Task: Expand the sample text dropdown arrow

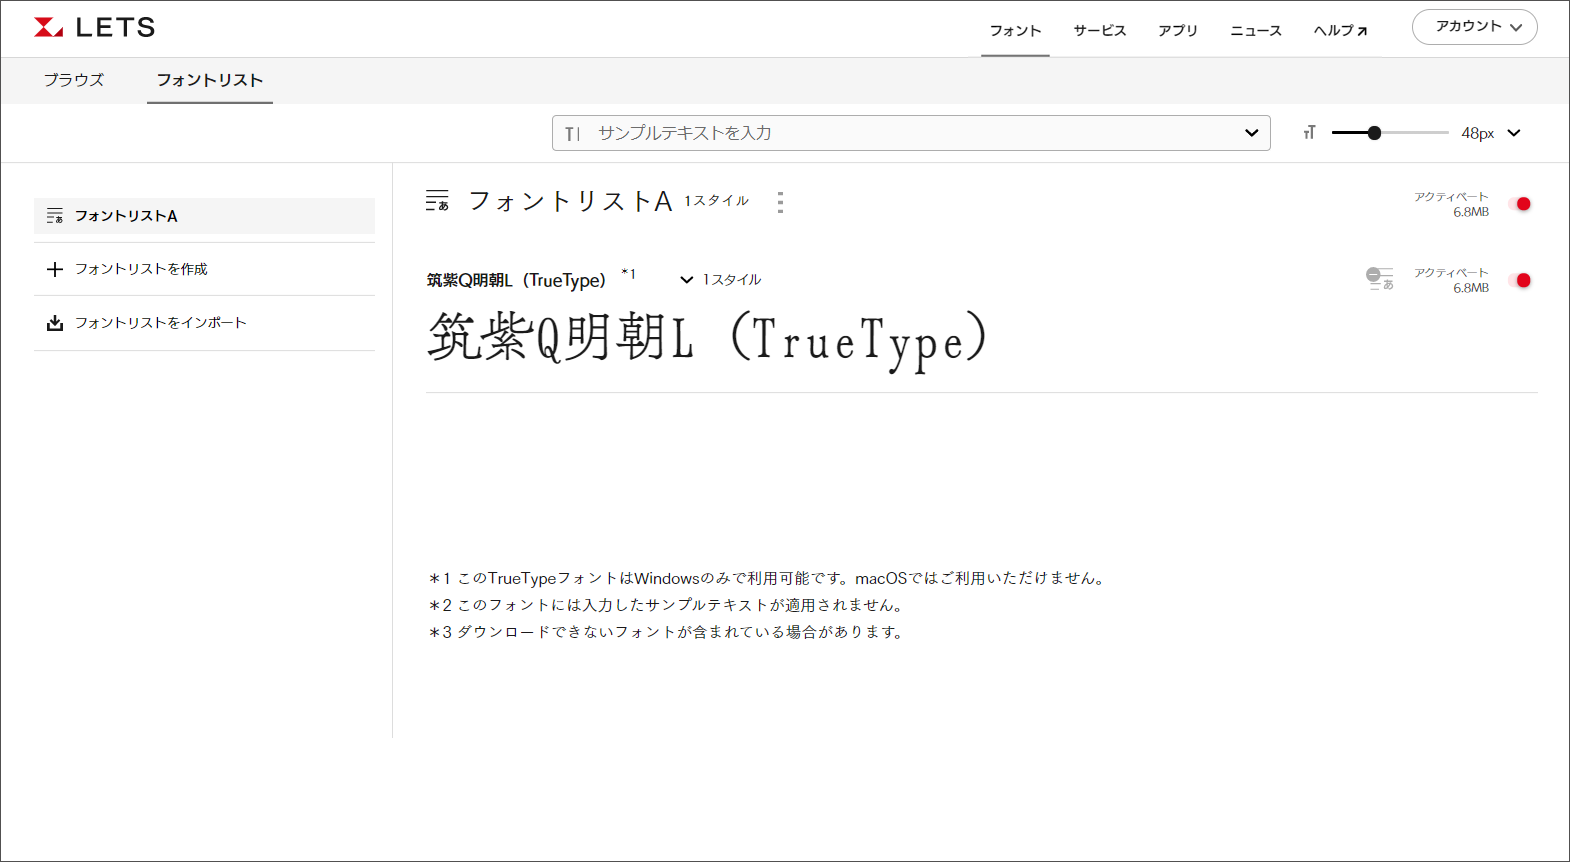Action: click(x=1251, y=133)
